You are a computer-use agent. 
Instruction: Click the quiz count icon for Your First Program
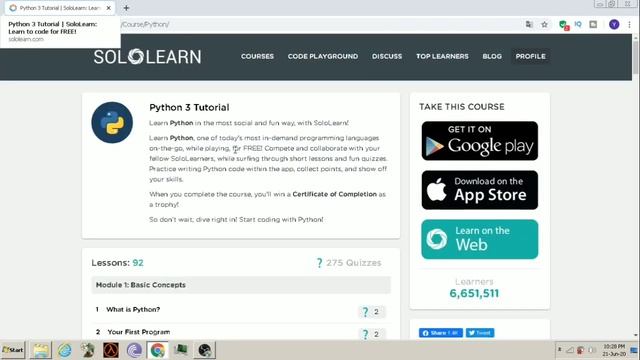tap(371, 334)
